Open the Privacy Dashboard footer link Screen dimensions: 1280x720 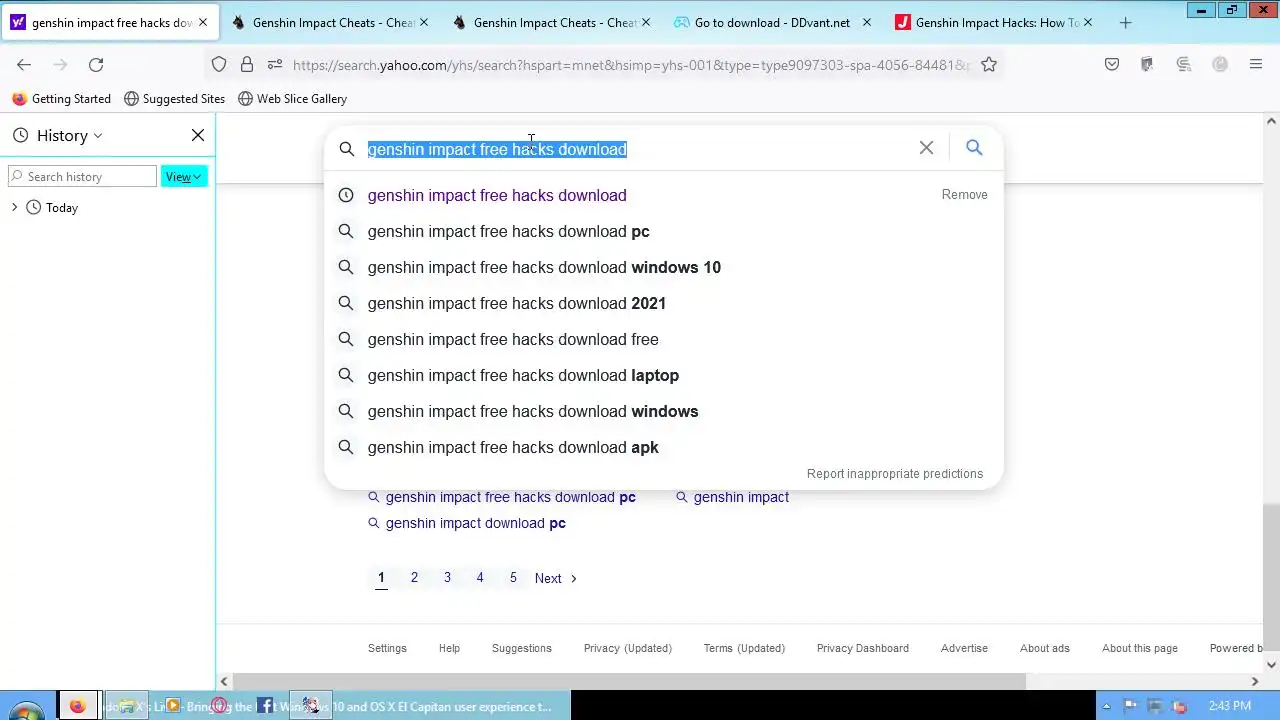[863, 648]
